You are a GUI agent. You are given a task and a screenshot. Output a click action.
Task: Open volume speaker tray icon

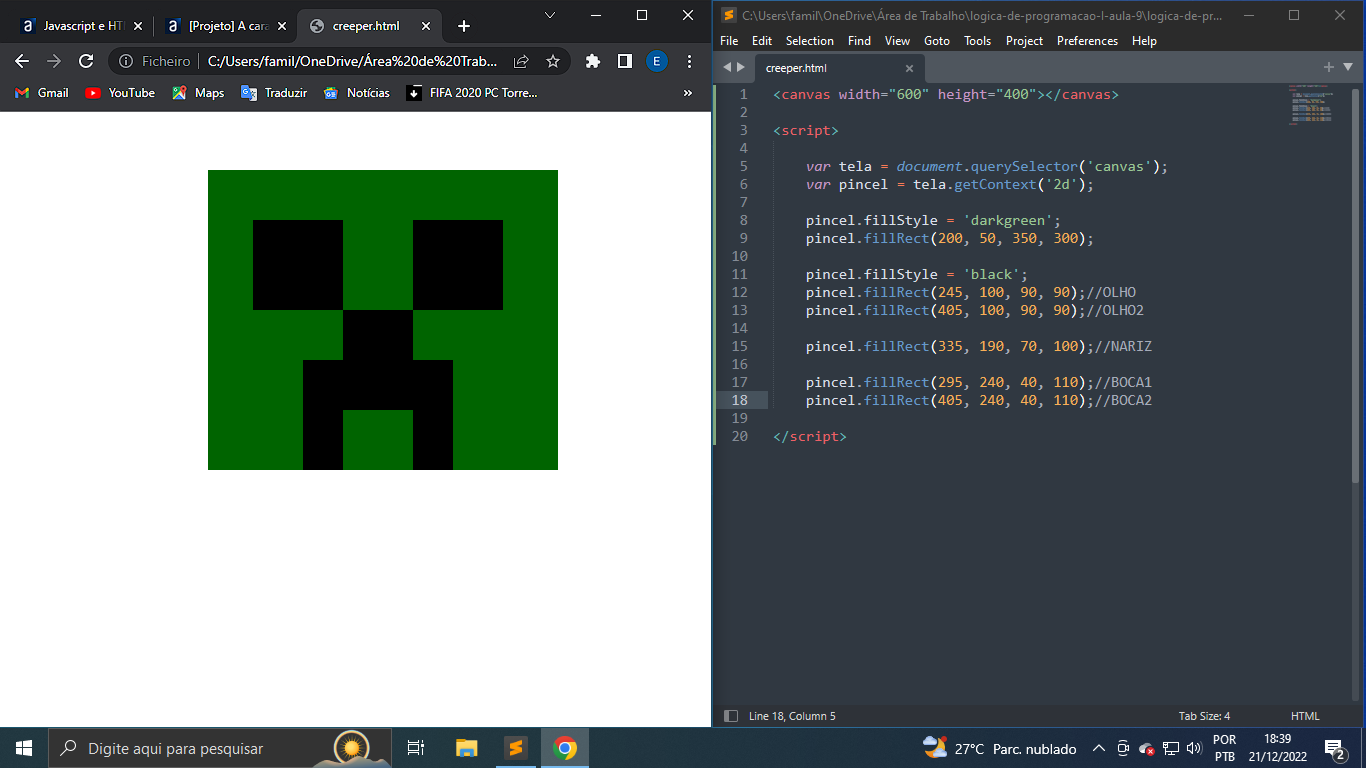pos(1193,748)
